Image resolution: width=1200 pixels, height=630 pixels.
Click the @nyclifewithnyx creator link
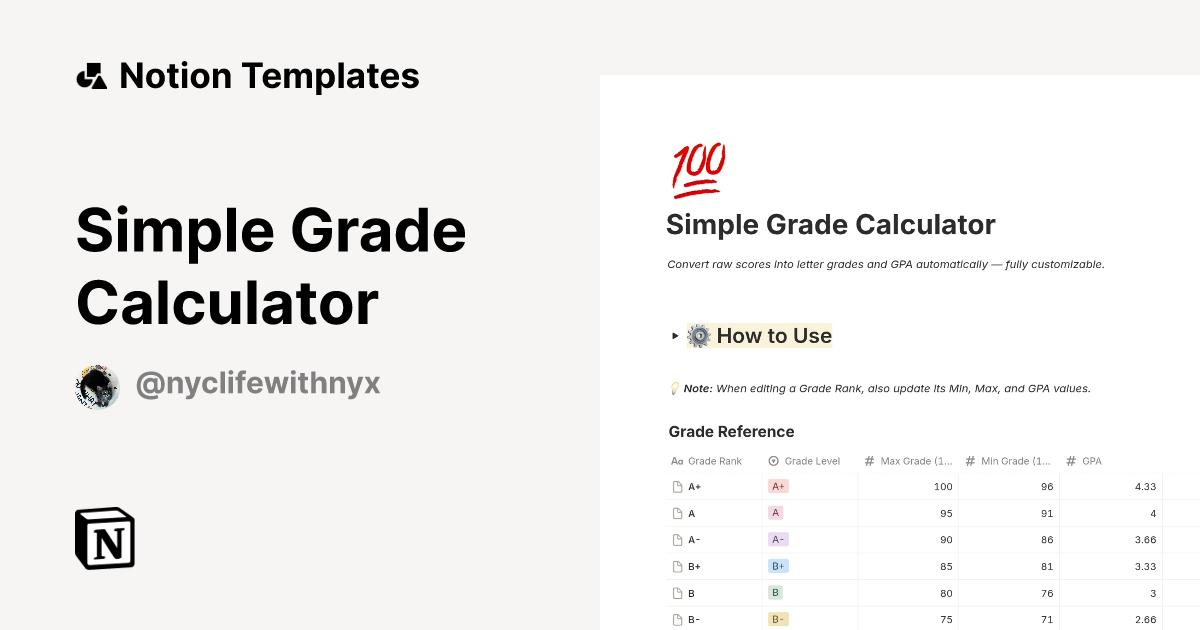click(257, 382)
